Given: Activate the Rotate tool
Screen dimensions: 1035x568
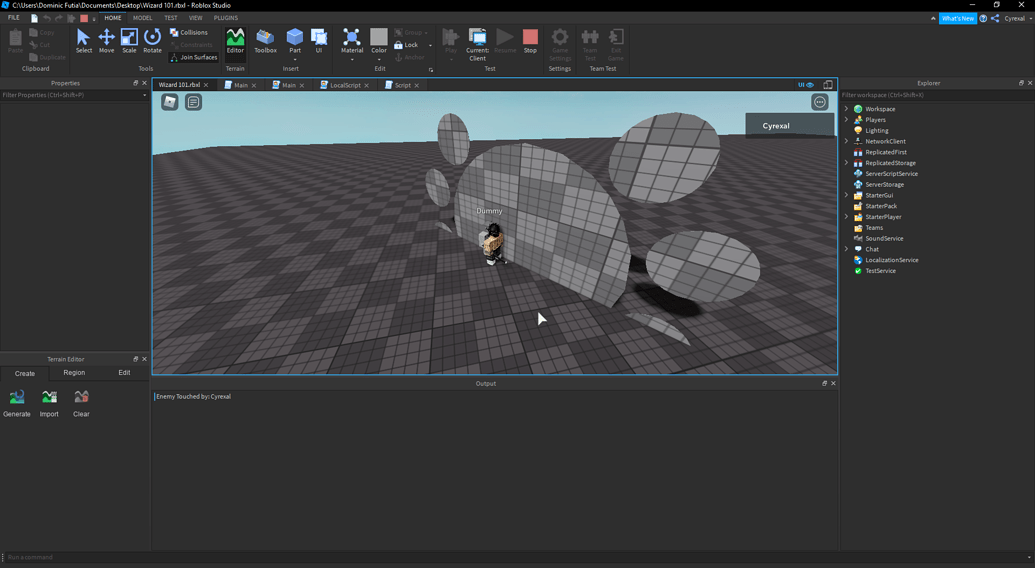Looking at the screenshot, I should tap(152, 41).
